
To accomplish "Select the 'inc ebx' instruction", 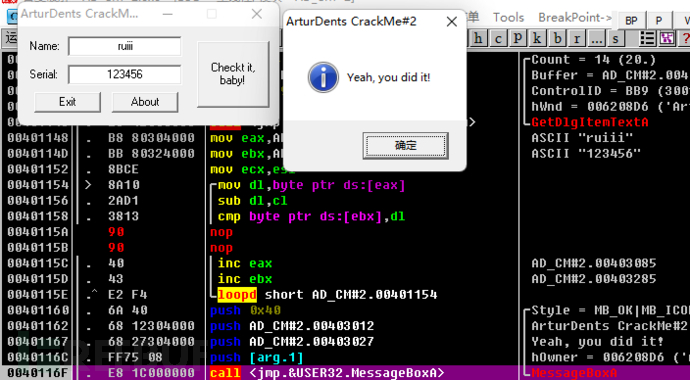I will [x=245, y=279].
